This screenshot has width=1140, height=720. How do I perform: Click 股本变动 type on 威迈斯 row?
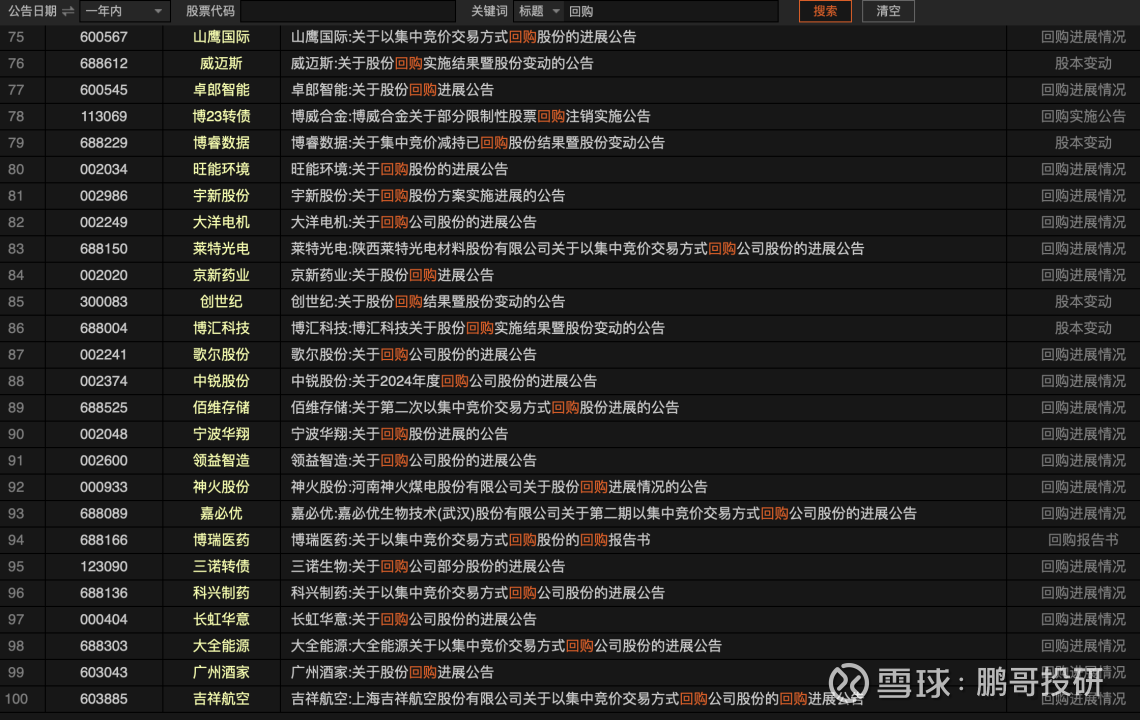pyautogui.click(x=1083, y=63)
